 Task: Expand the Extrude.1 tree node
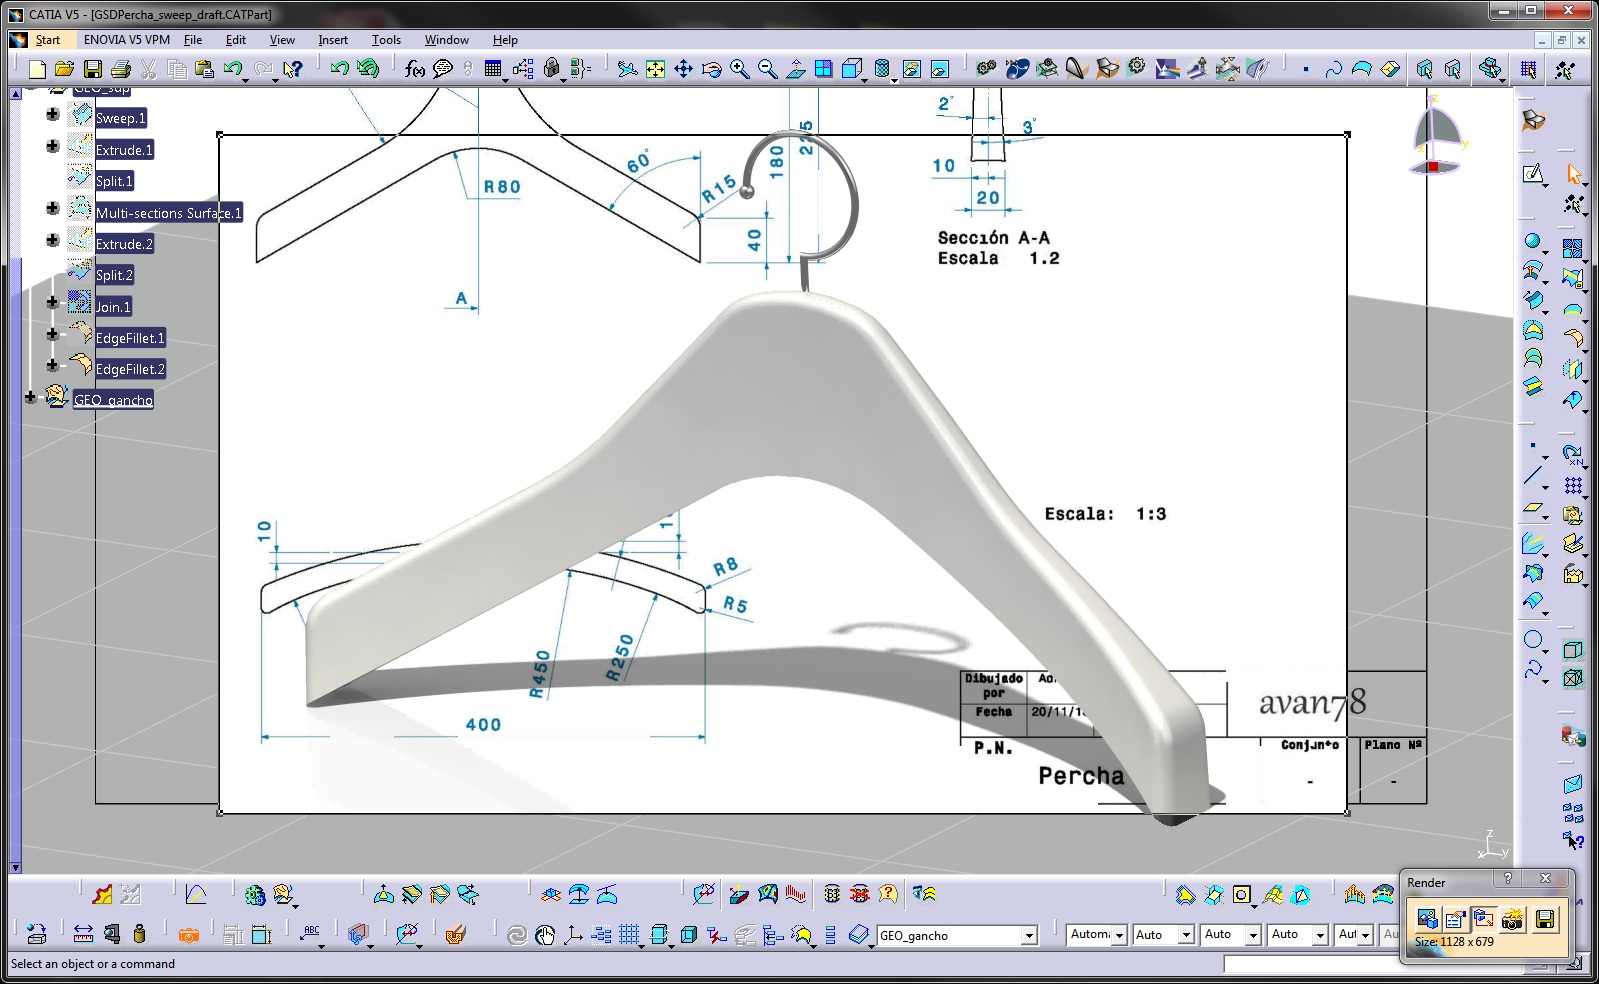53,146
